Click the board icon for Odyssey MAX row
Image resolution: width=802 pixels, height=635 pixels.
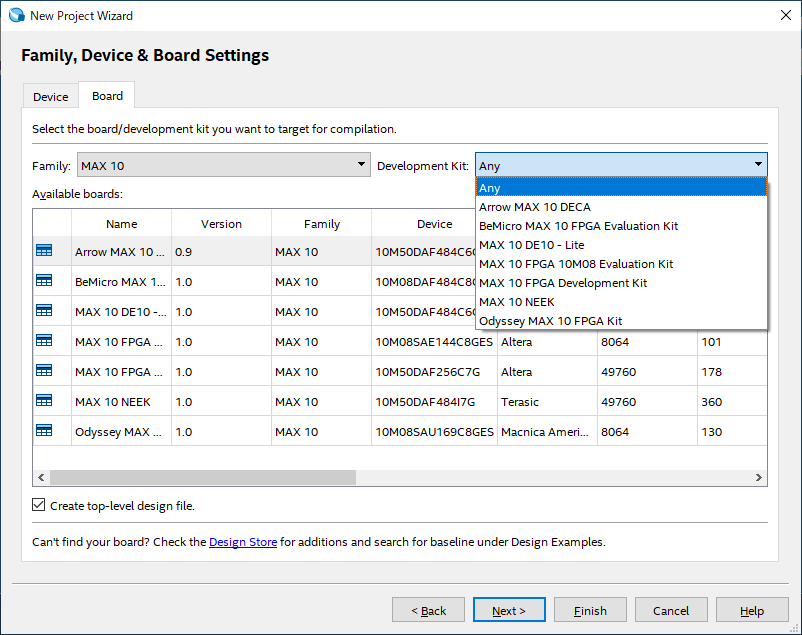pyautogui.click(x=44, y=431)
